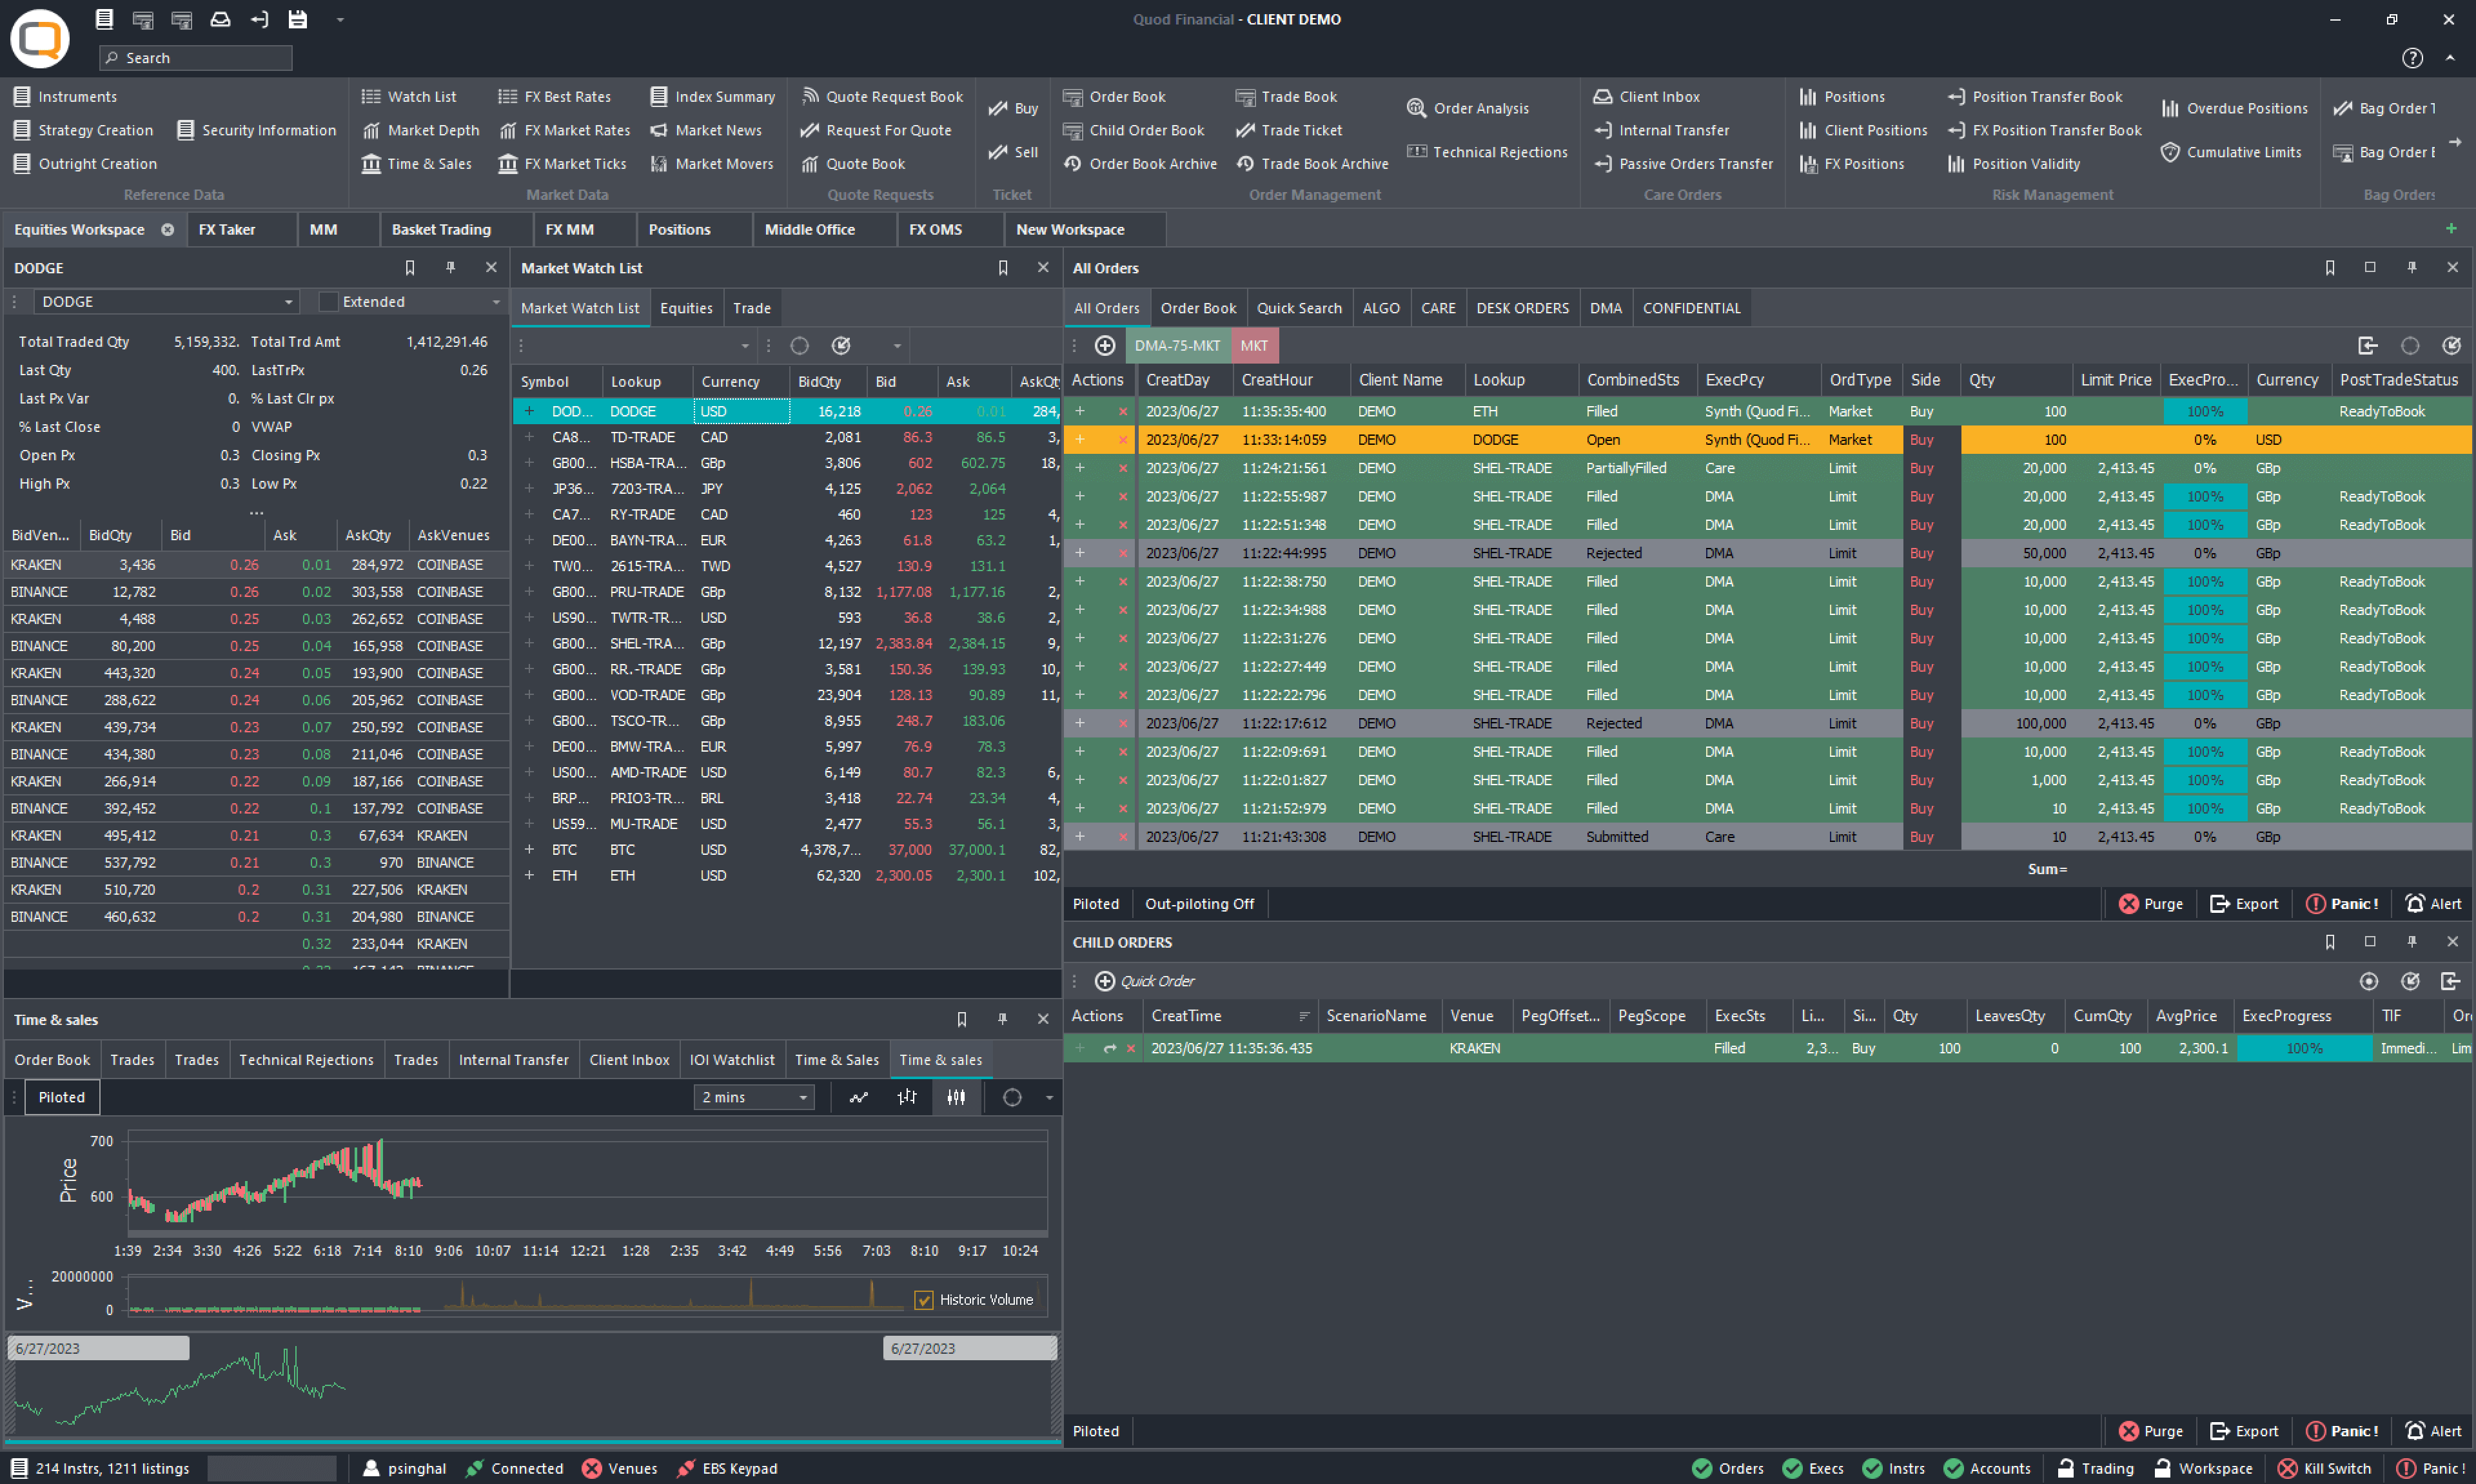Image resolution: width=2476 pixels, height=1484 pixels.
Task: Click the Kill Switch status icon
Action: click(2287, 1468)
